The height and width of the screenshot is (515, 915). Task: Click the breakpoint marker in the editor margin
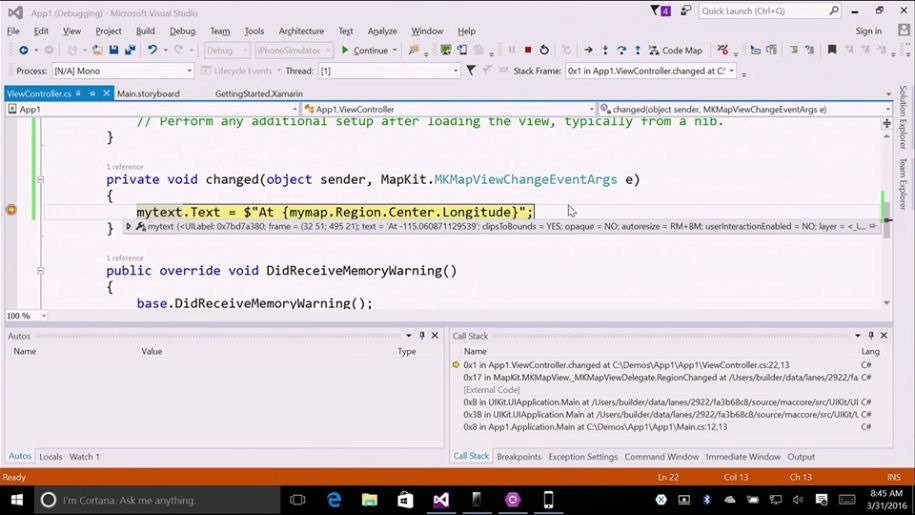(x=11, y=210)
